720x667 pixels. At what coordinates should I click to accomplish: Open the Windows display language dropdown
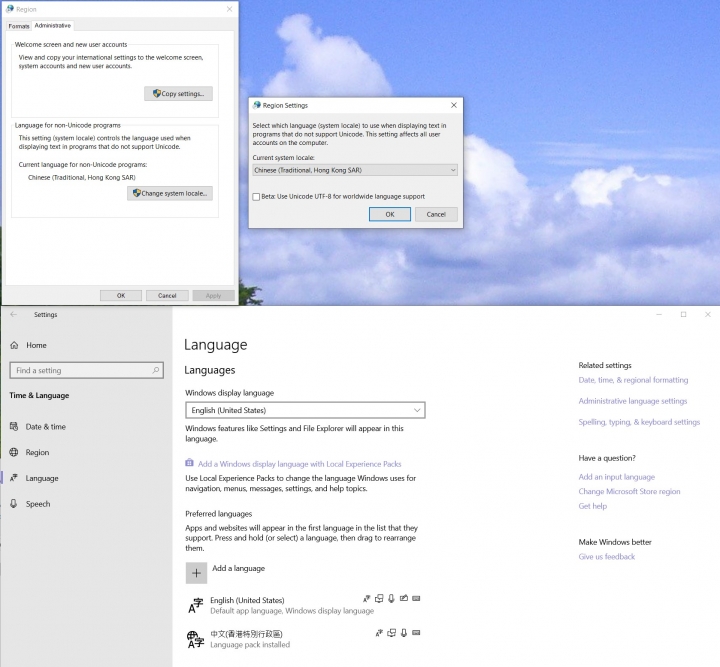click(x=305, y=410)
